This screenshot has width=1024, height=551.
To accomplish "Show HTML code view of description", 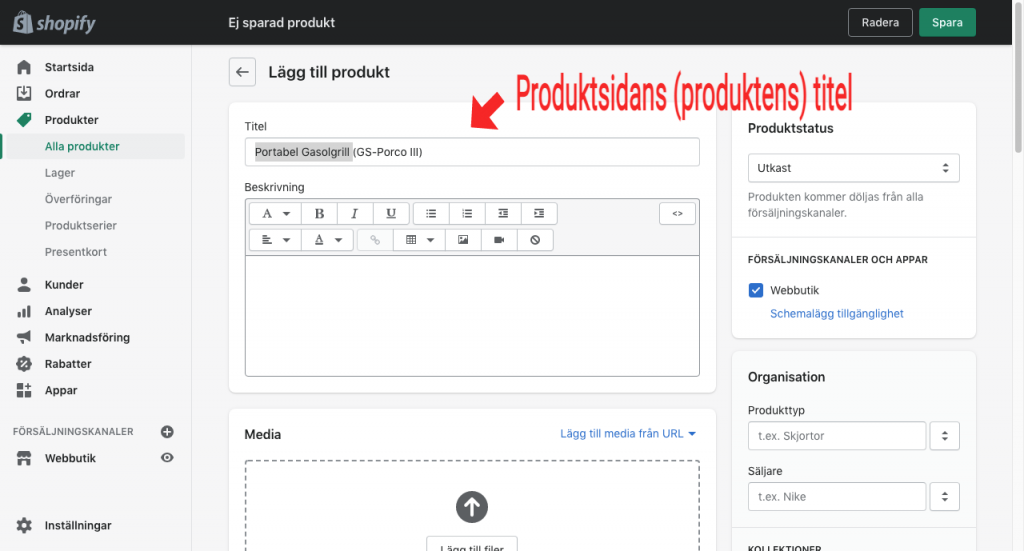I will coord(677,213).
